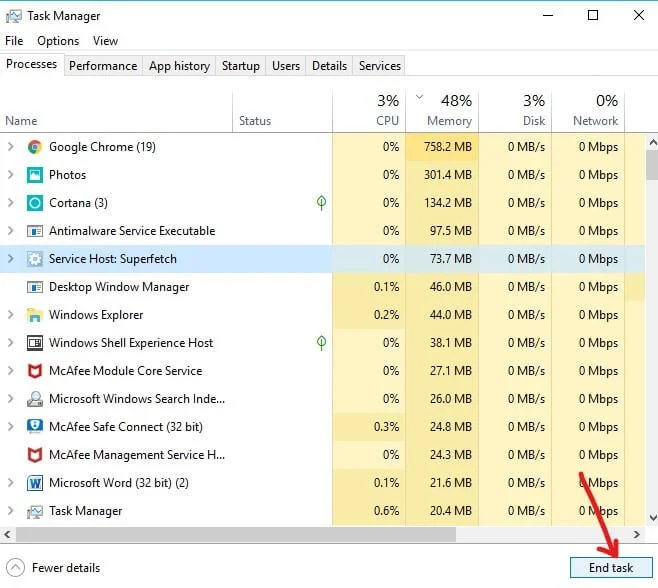Click the Service Host Superfetch gear icon
This screenshot has width=658, height=588.
[35, 259]
